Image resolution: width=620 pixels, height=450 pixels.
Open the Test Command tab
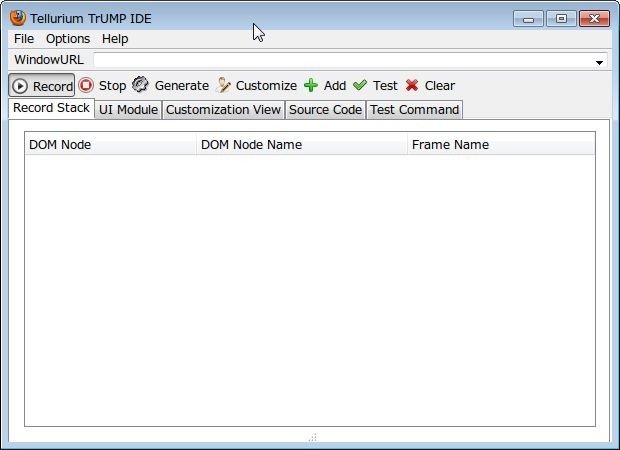pyautogui.click(x=414, y=110)
